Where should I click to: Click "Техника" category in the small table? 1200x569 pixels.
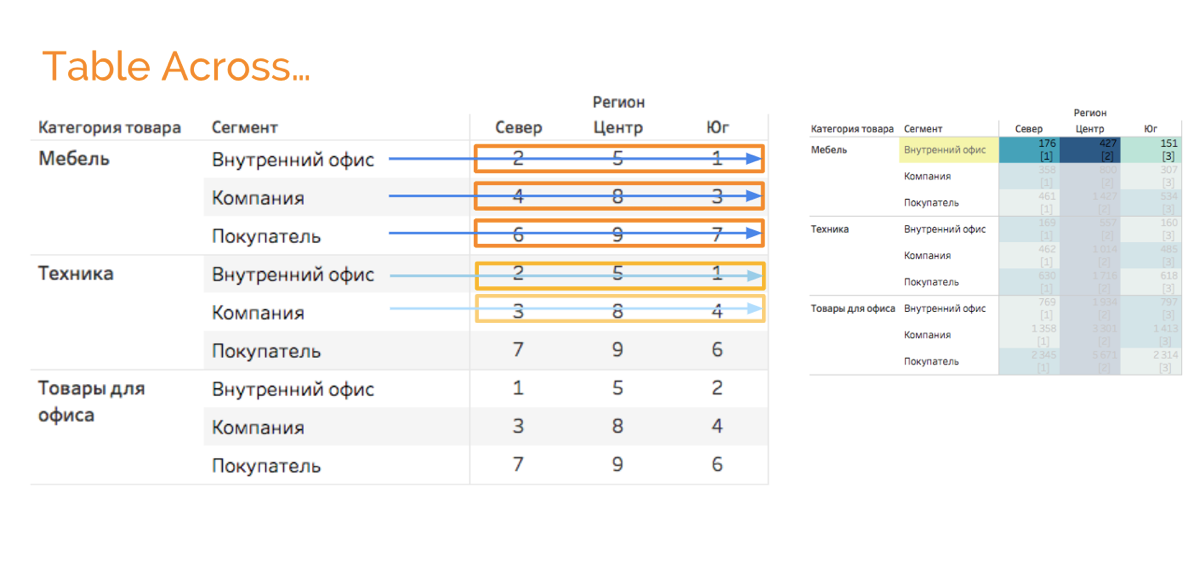click(x=829, y=229)
